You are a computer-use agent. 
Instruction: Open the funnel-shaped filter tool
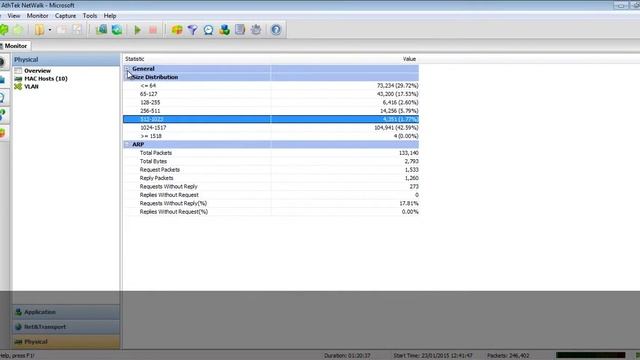coord(193,30)
